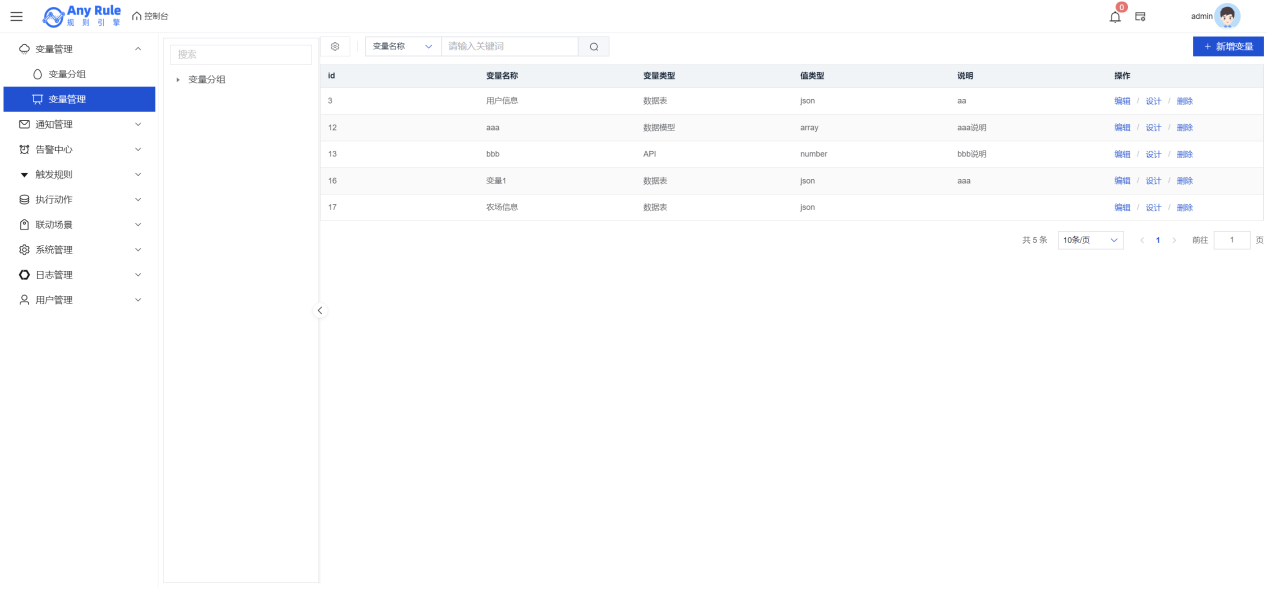Image resolution: width=1267 pixels, height=594 pixels.
Task: Click the admin avatar picture
Action: [1227, 16]
